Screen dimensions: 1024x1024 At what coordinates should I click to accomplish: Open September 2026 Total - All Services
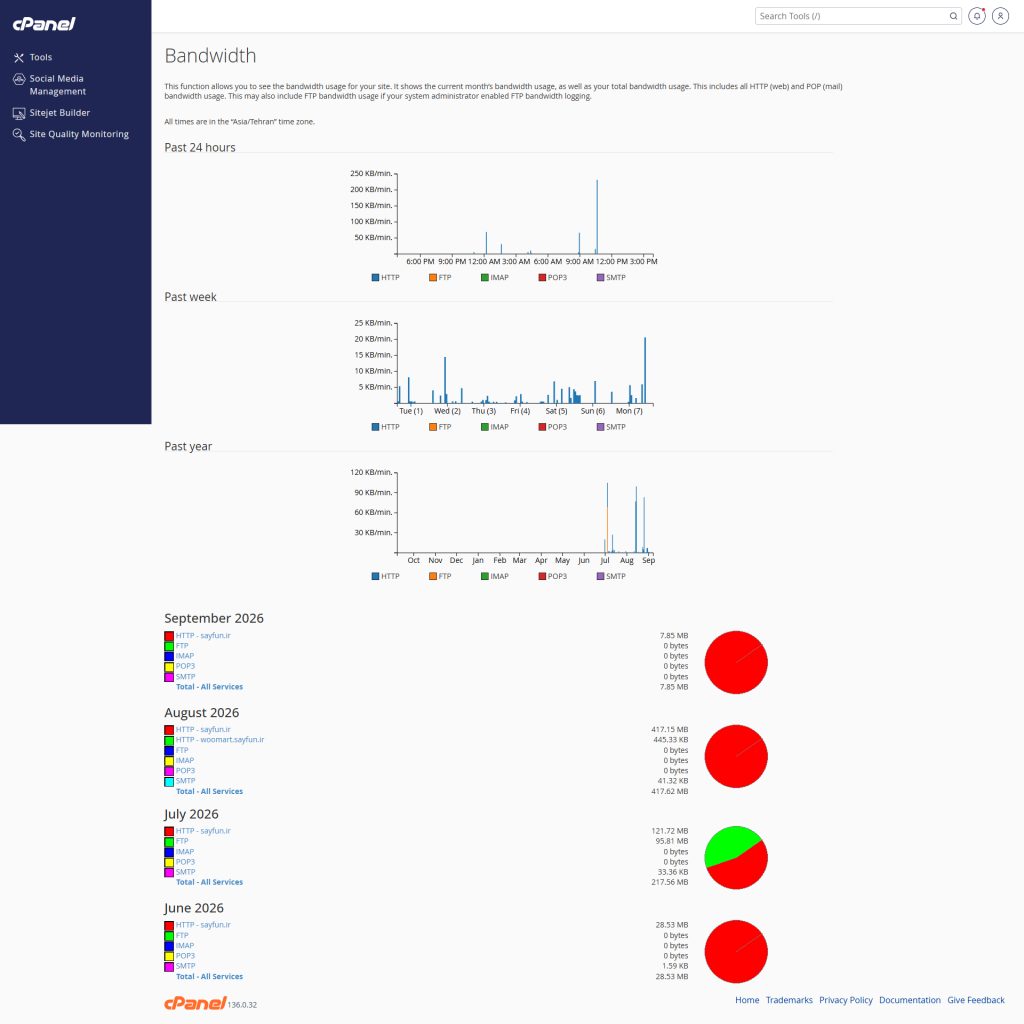click(209, 687)
